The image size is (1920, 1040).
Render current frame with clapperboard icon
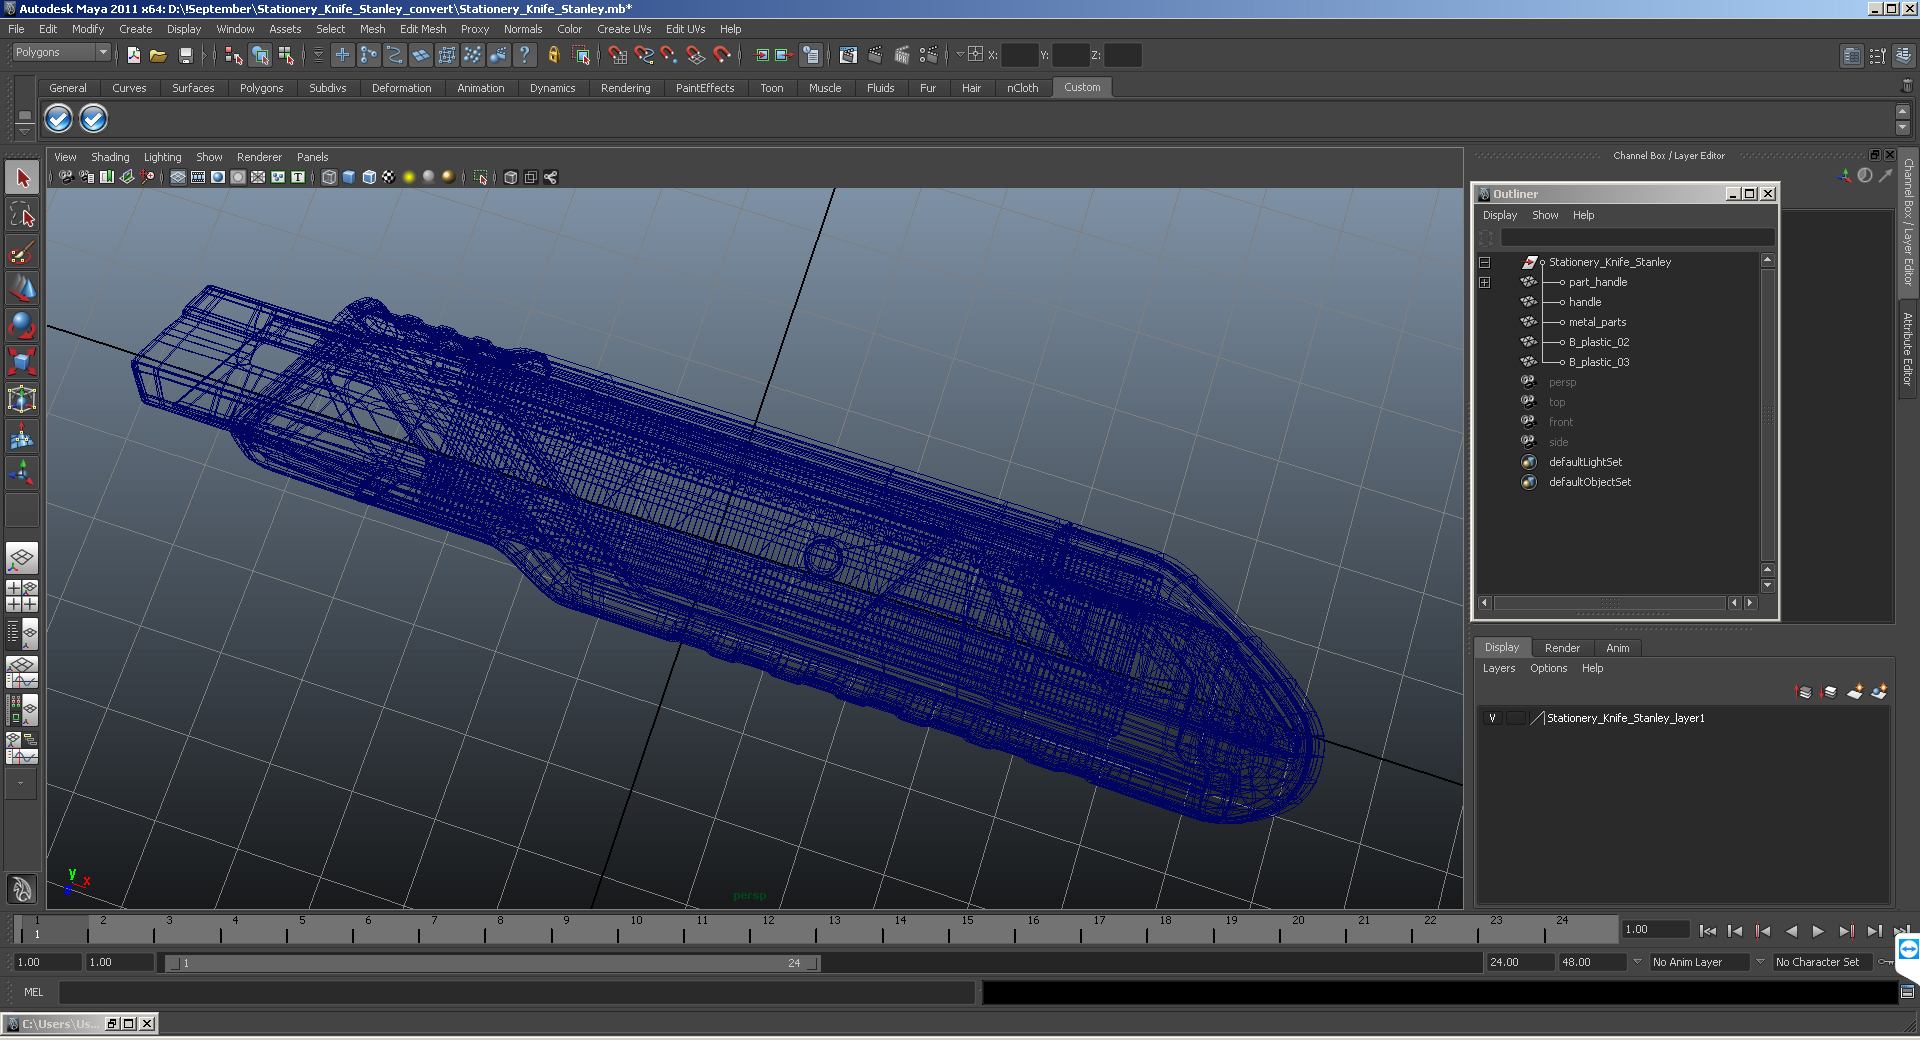[x=875, y=55]
